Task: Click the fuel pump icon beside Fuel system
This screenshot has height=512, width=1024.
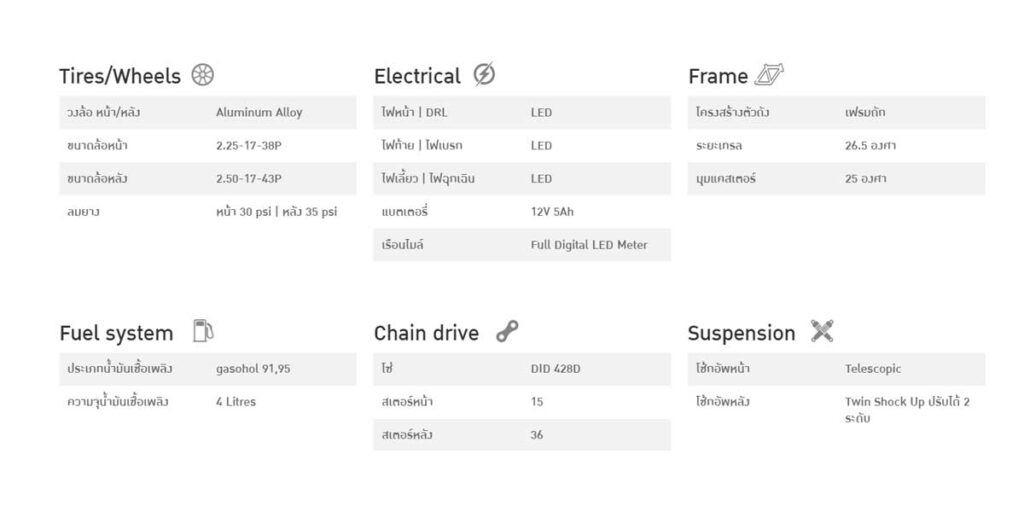Action: (203, 330)
